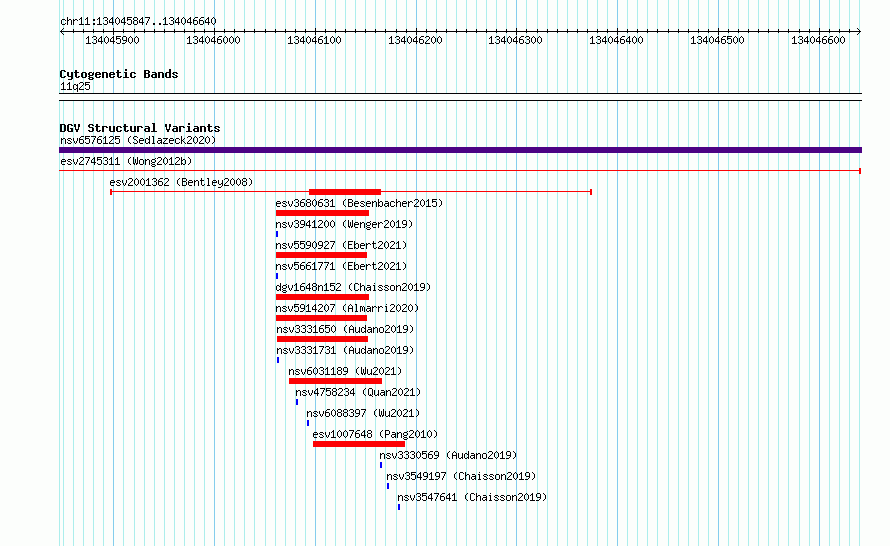This screenshot has height=546, width=890.
Task: Click the blue marker below nsv3547641
Action: tap(399, 507)
